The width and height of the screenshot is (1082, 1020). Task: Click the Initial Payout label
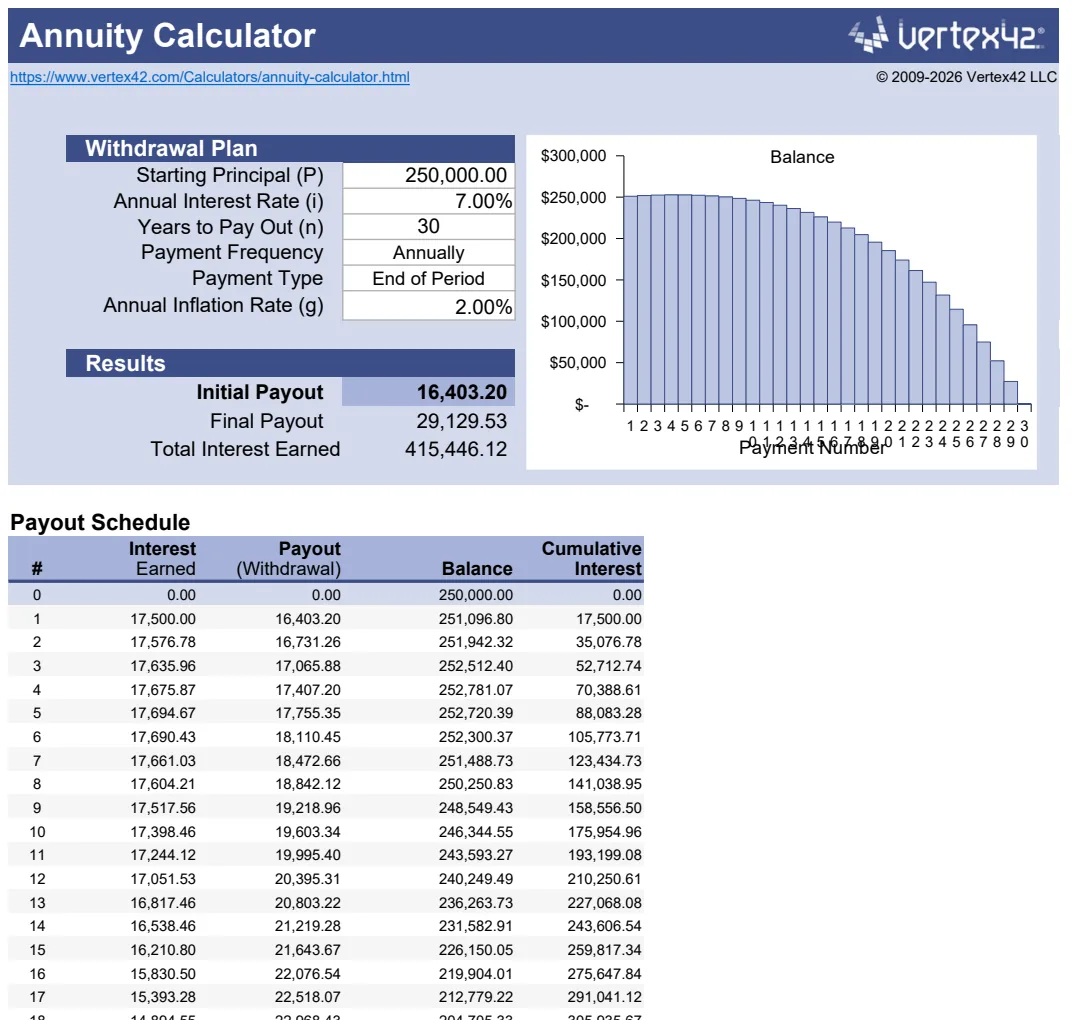click(259, 392)
